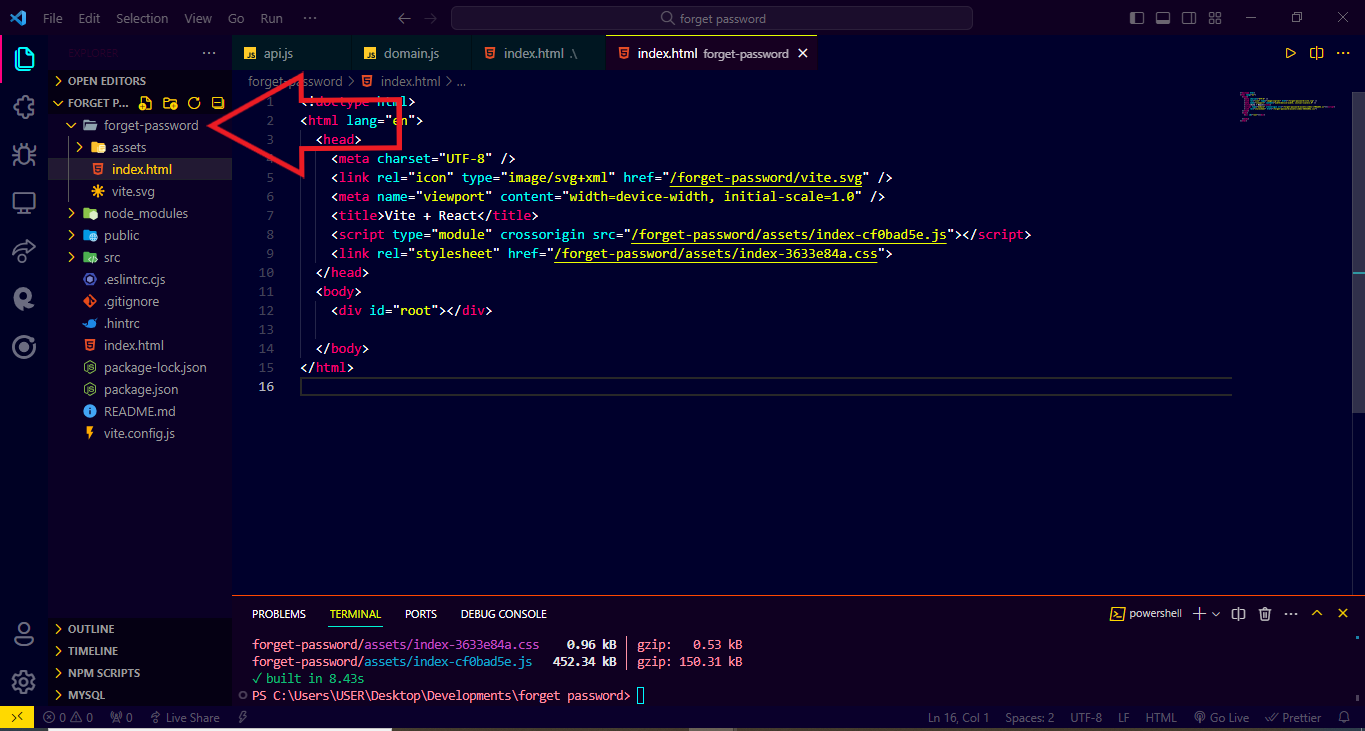Go forward with navigation arrow
This screenshot has width=1365, height=731.
tap(430, 18)
